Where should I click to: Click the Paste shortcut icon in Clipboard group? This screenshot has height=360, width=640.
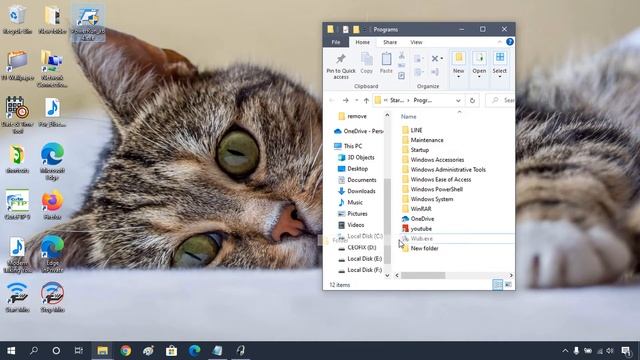pyautogui.click(x=402, y=76)
